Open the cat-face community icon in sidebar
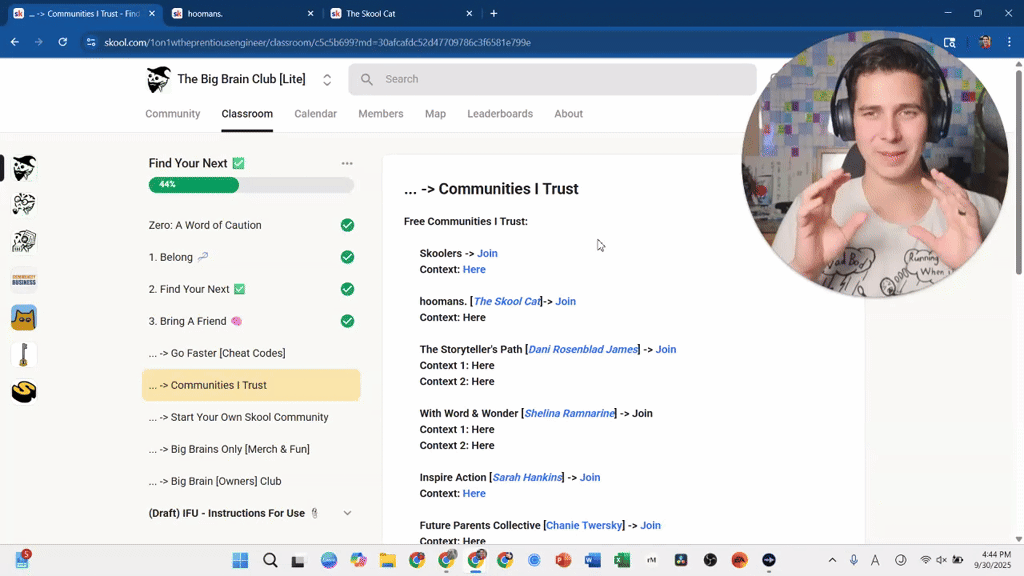Image resolution: width=1024 pixels, height=576 pixels. tap(24, 318)
